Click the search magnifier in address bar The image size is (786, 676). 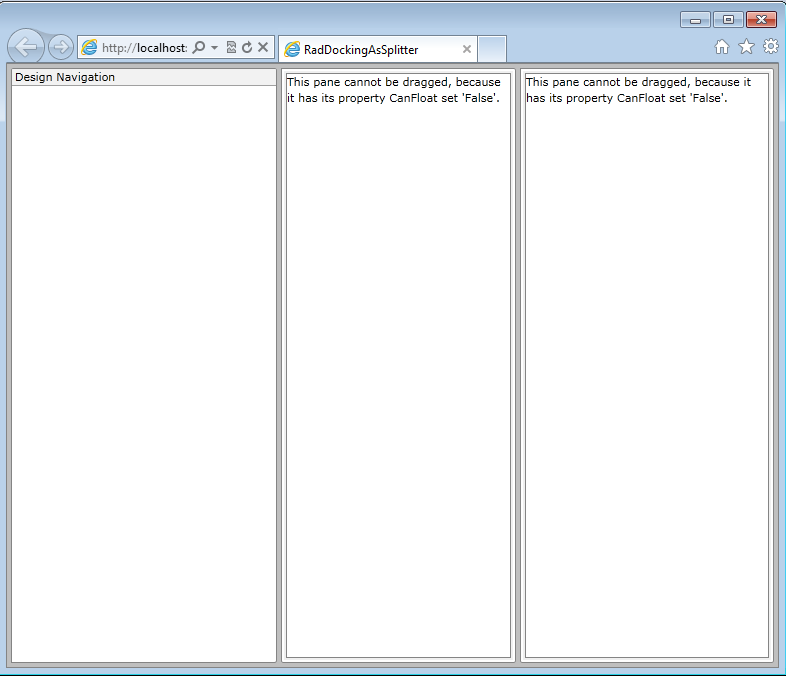(x=199, y=47)
